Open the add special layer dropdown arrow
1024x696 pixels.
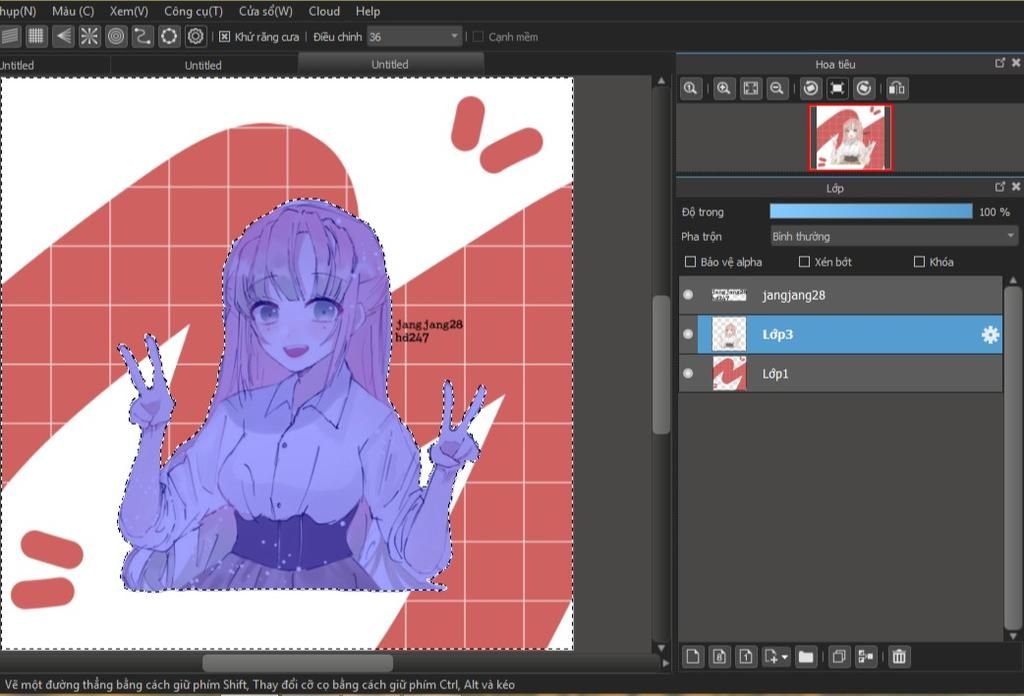tap(784, 656)
